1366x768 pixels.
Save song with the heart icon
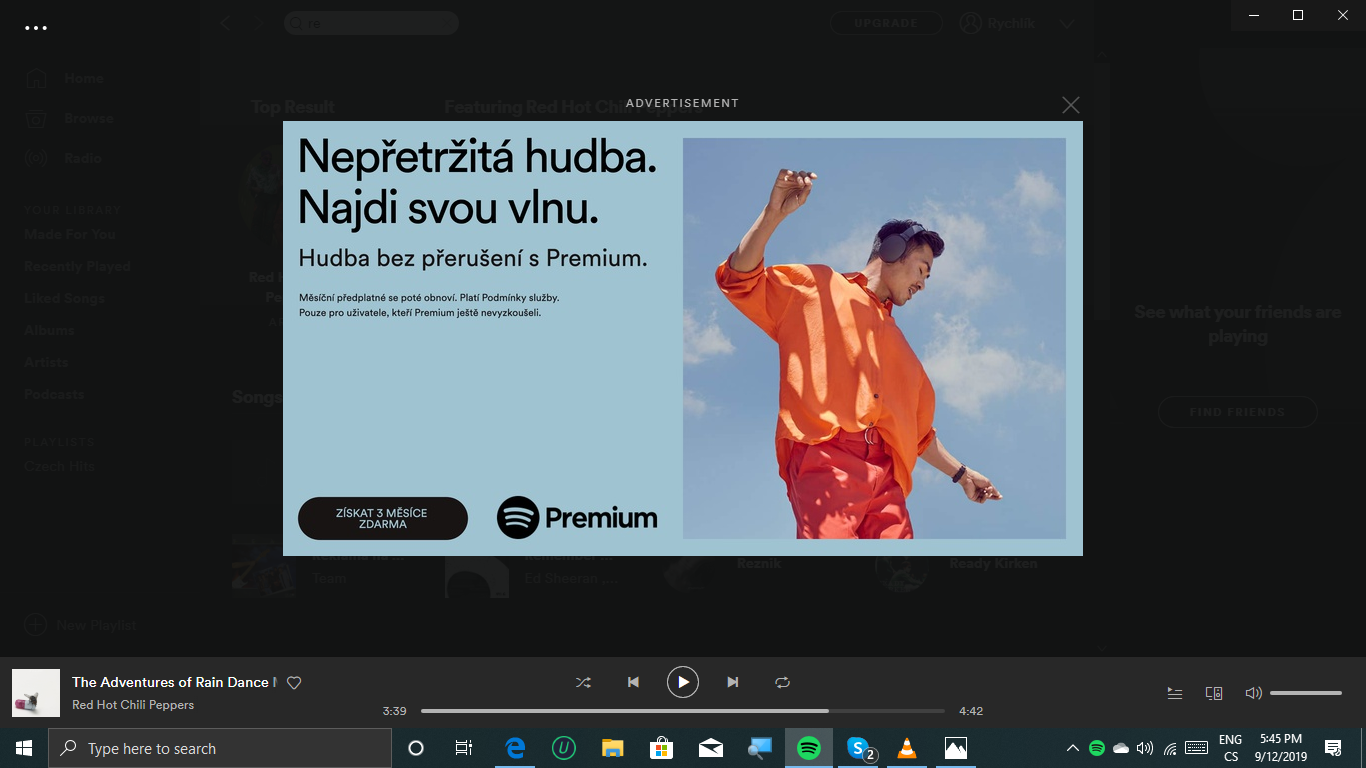coord(294,682)
